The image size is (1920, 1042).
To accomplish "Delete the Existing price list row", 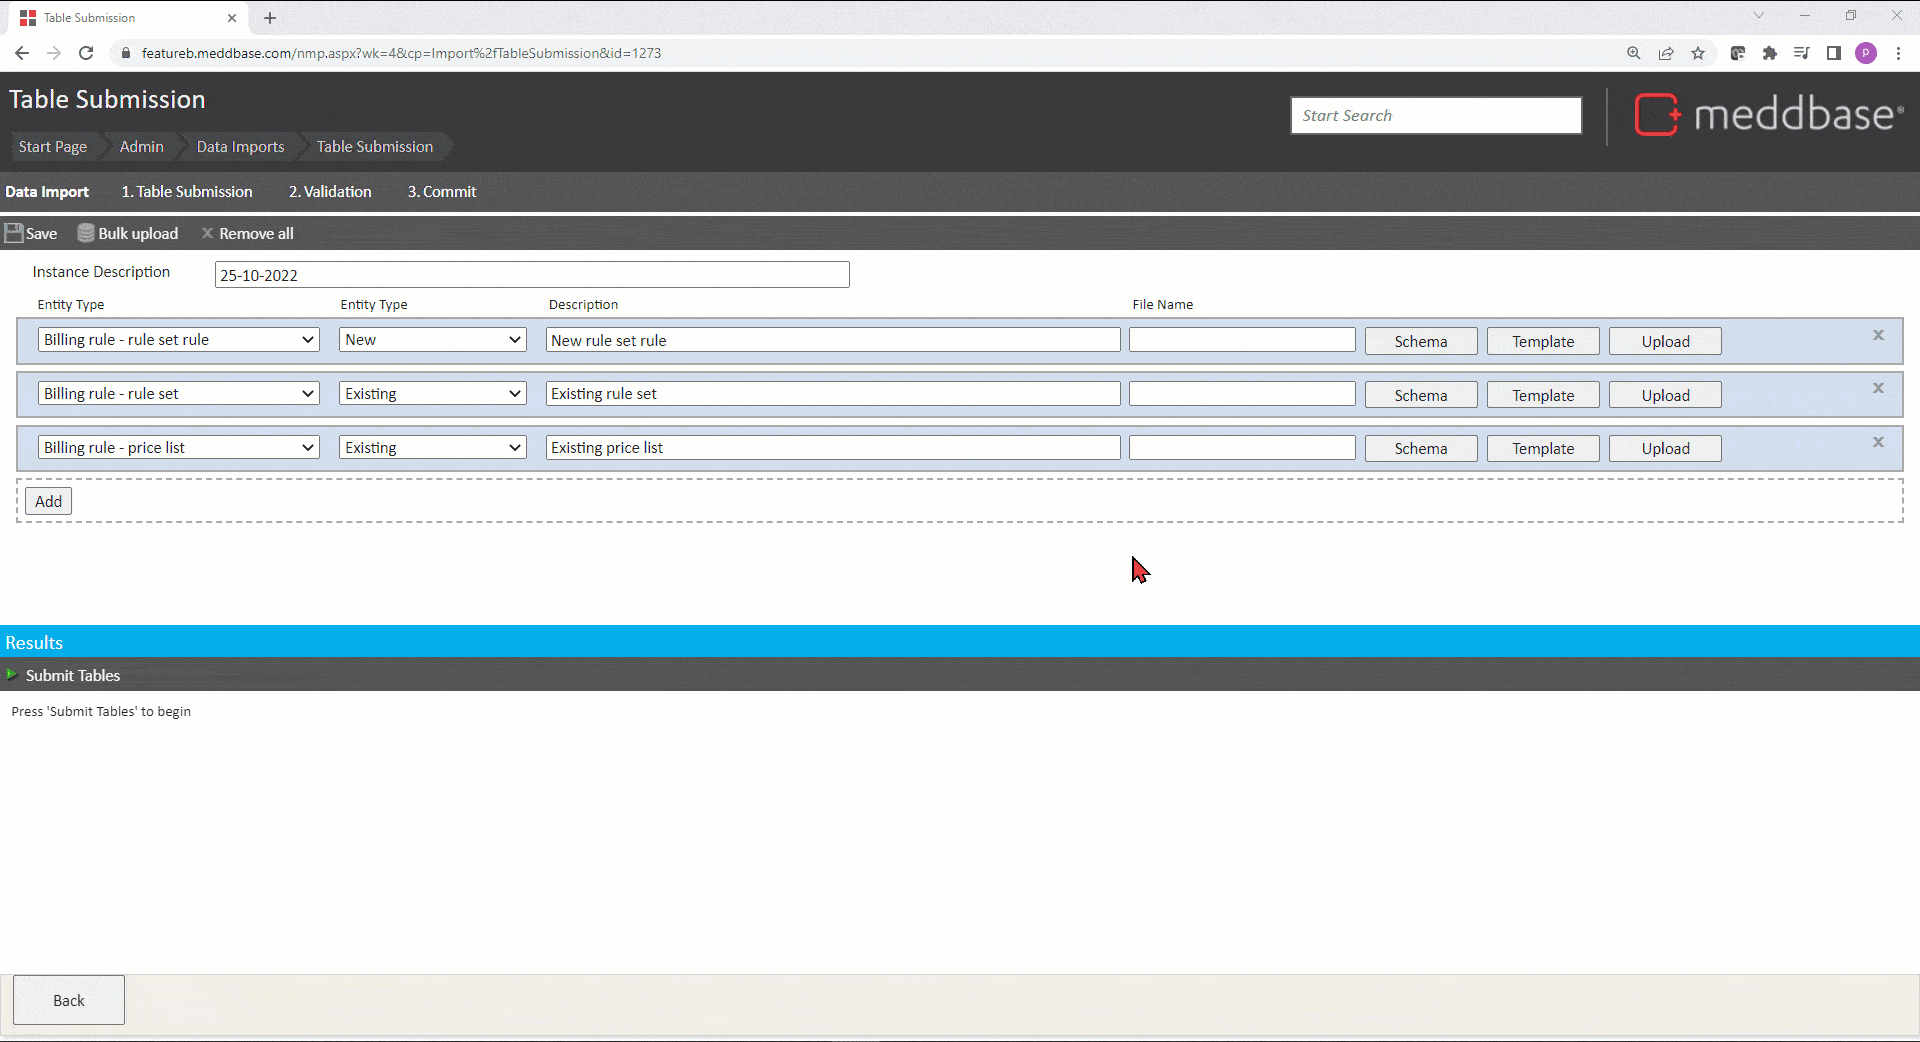I will point(1878,442).
